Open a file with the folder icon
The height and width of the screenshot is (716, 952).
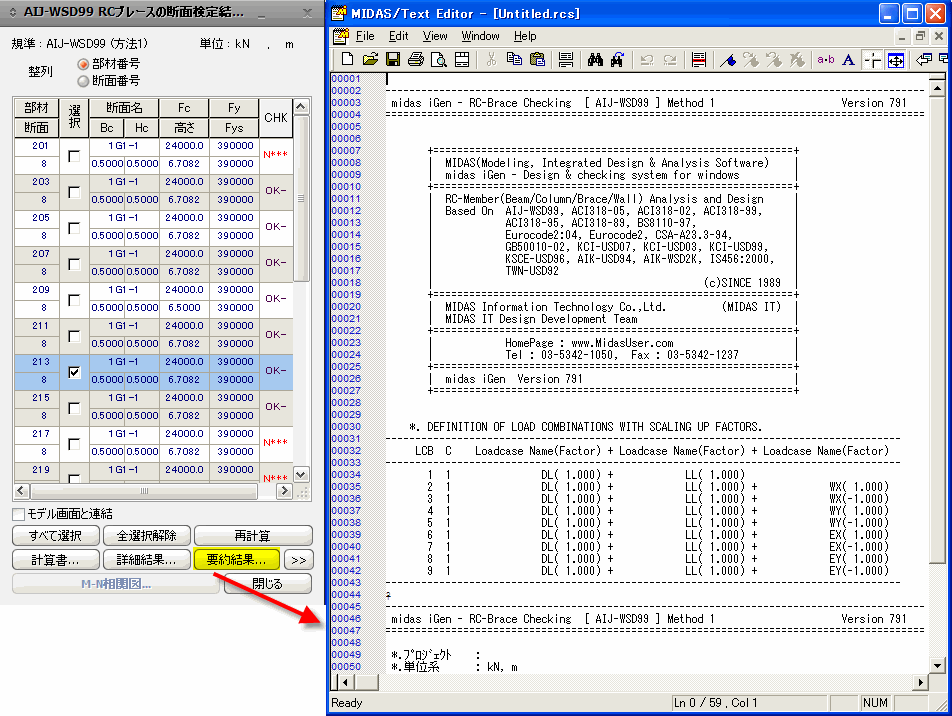coord(370,60)
